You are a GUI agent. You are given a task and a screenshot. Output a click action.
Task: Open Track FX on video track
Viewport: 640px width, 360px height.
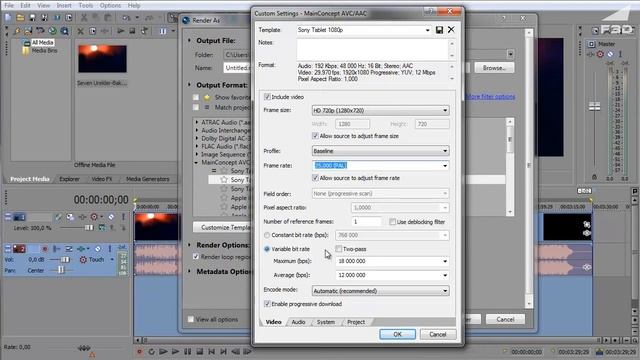click(x=82, y=217)
